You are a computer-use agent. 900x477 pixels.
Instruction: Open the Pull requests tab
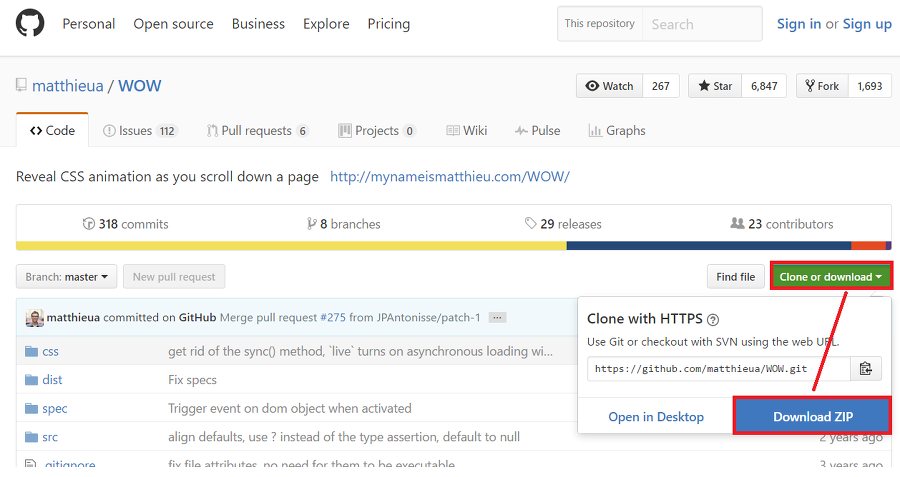point(258,130)
